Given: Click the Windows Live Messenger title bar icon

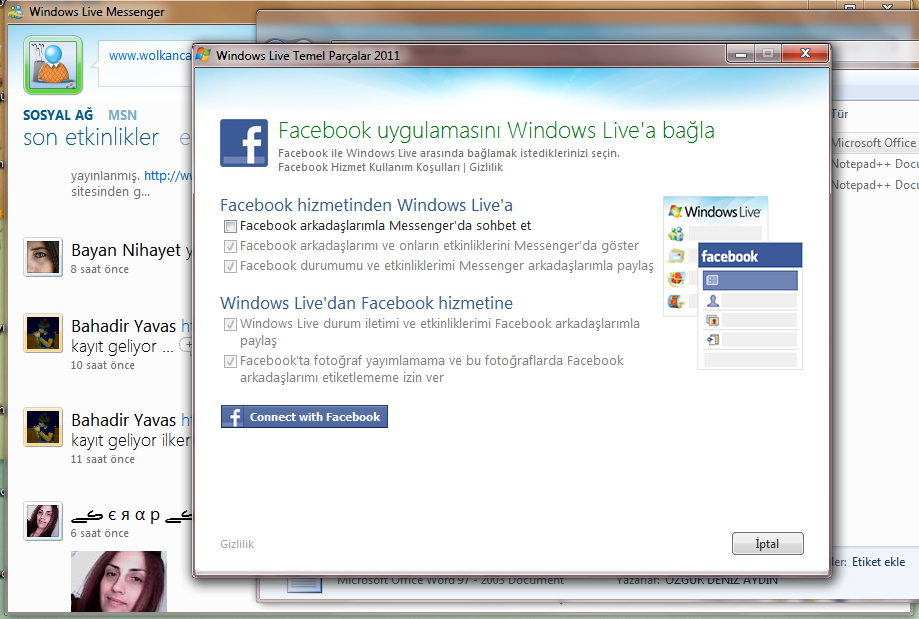Looking at the screenshot, I should click(x=16, y=14).
